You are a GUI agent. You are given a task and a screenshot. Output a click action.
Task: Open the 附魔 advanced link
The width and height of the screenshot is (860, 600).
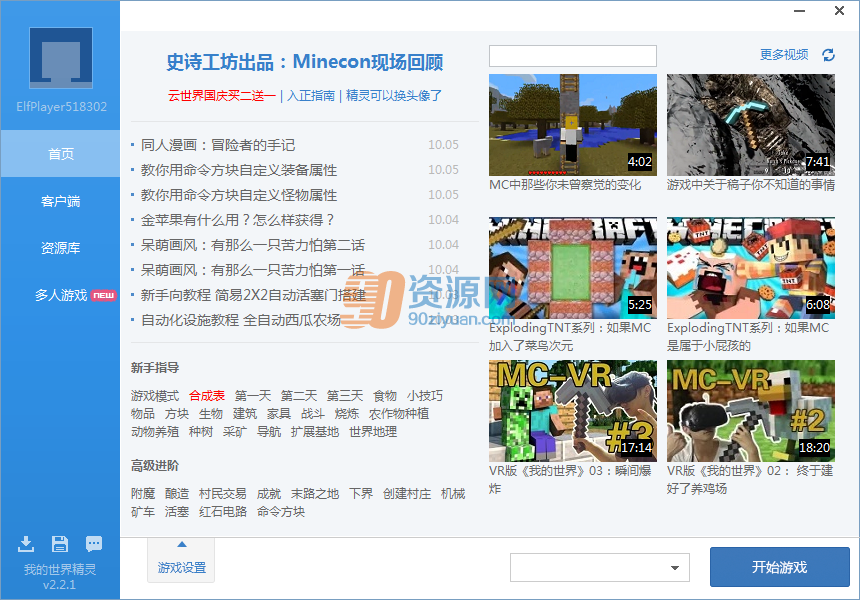point(143,494)
